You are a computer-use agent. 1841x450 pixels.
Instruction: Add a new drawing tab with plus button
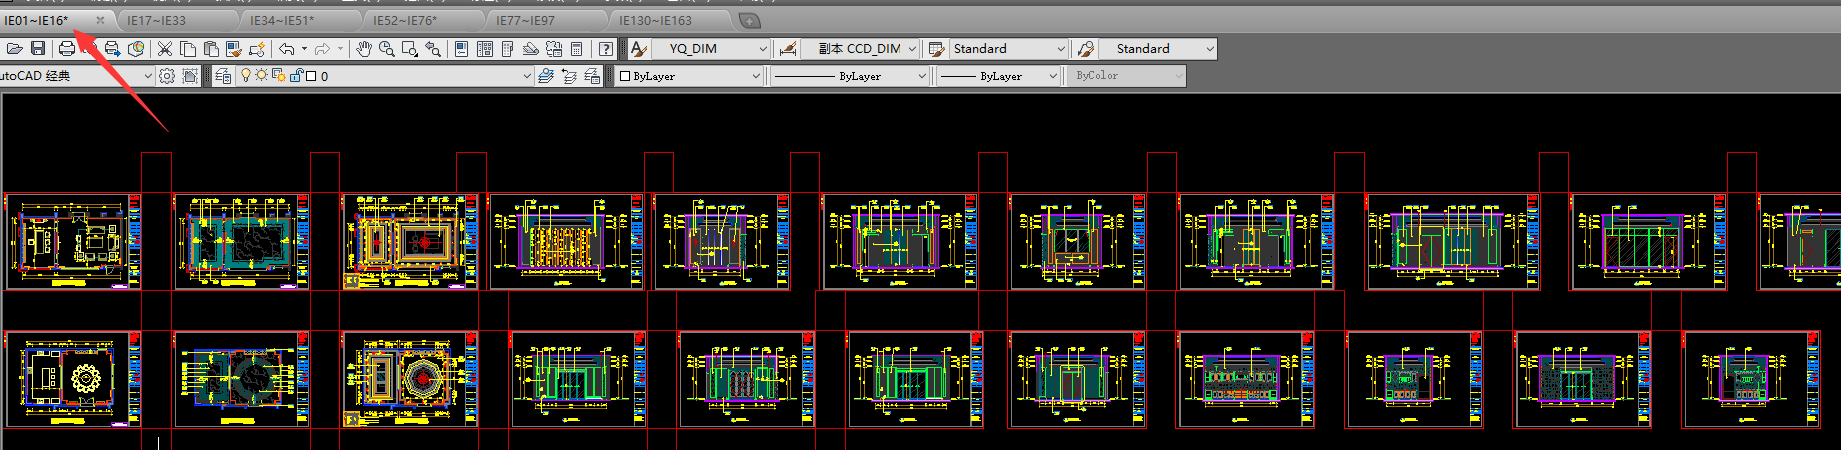749,20
